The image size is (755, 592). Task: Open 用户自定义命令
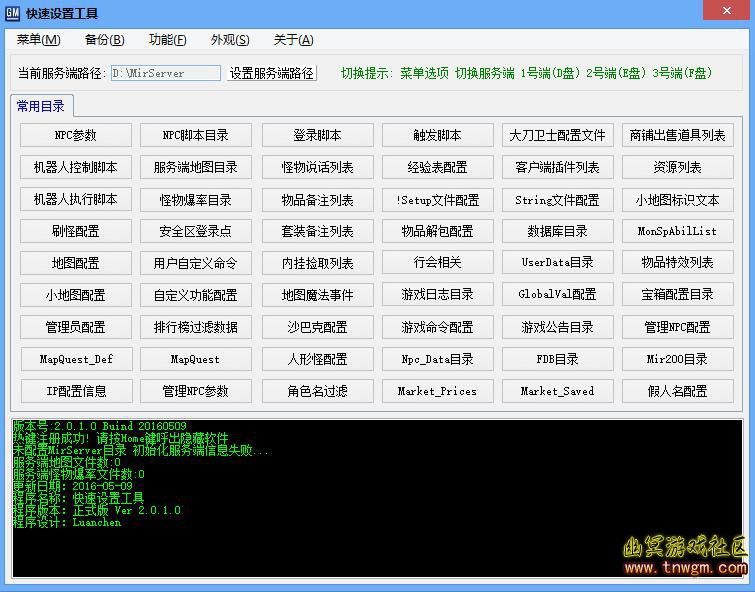(195, 263)
